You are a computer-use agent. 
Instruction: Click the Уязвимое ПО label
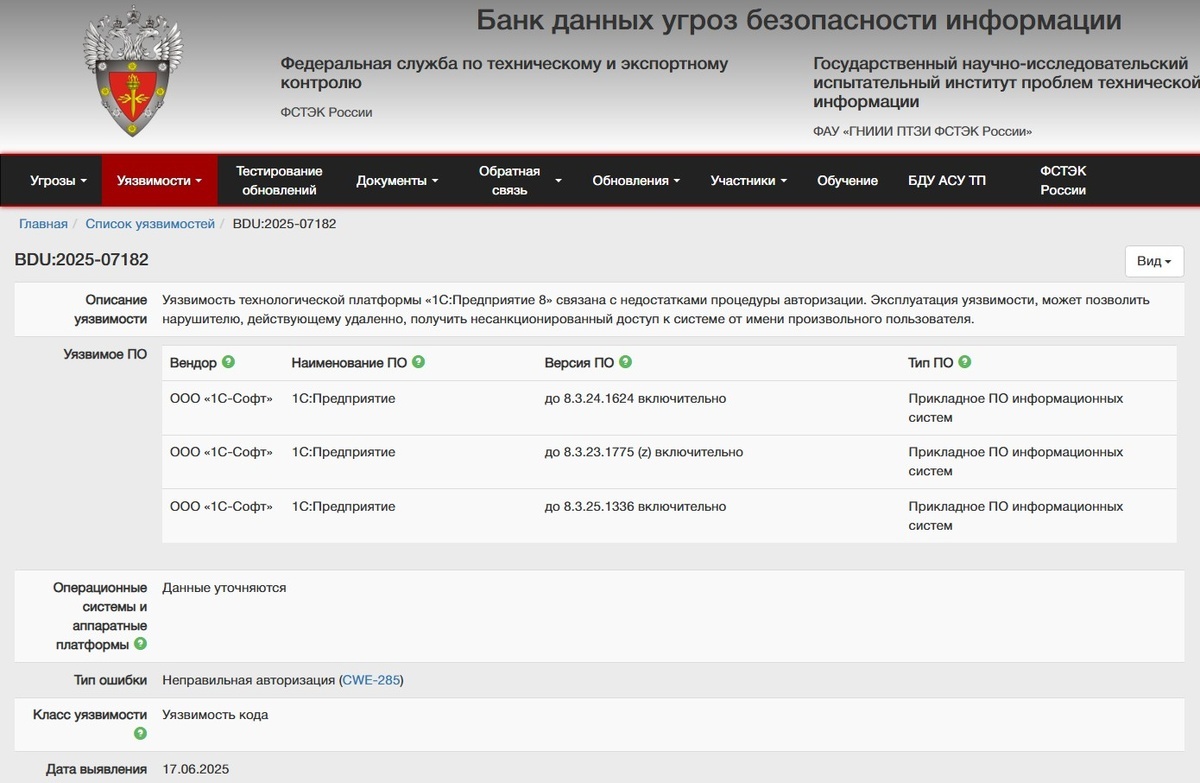point(105,354)
